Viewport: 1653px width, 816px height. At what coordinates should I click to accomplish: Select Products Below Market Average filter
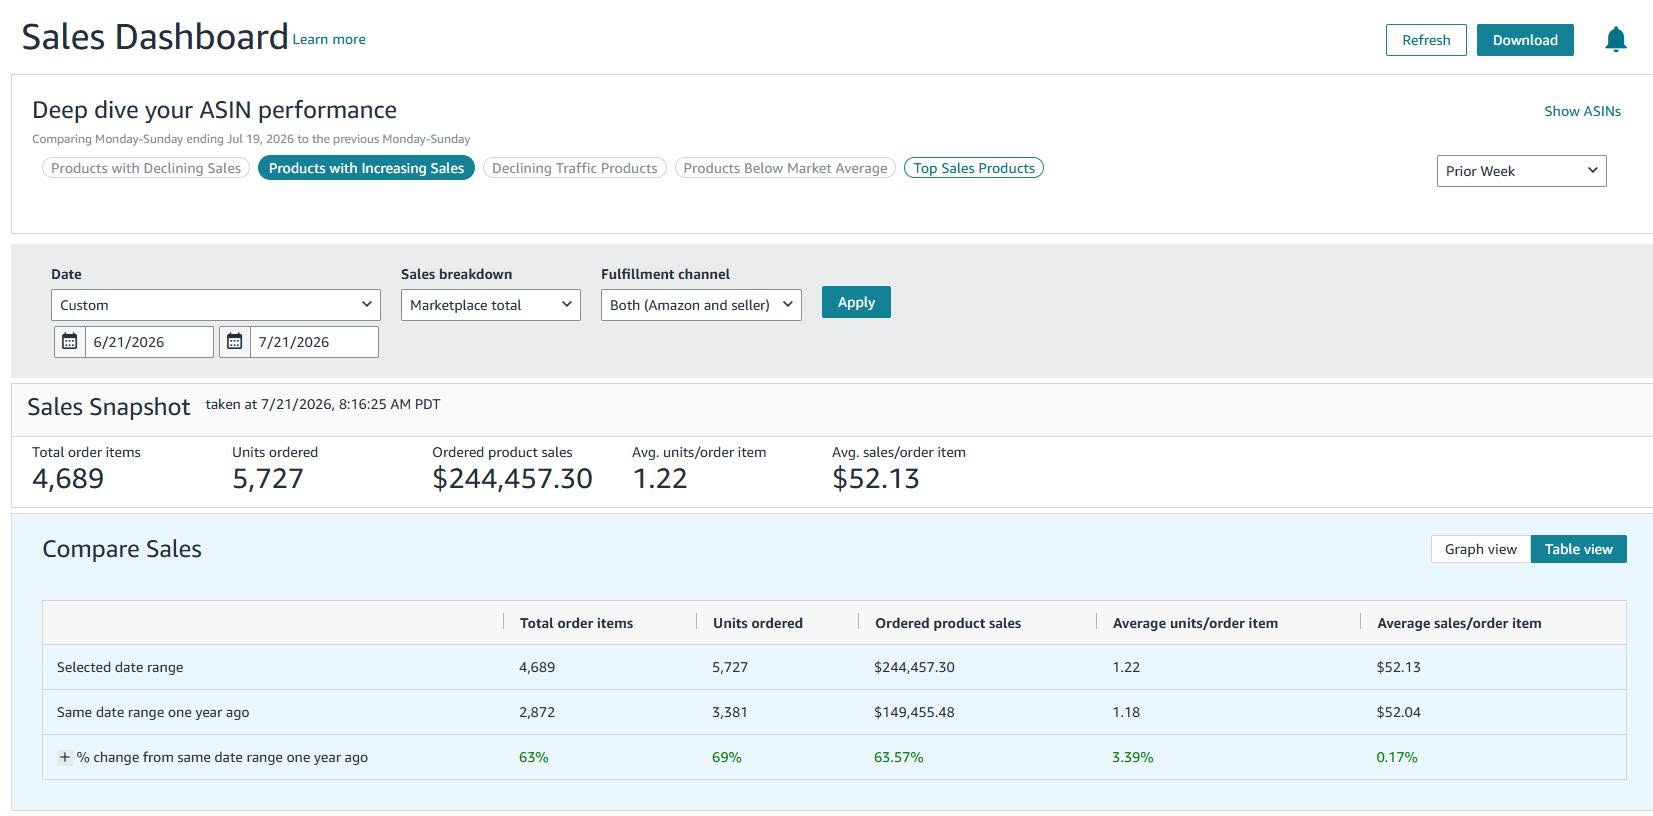point(785,168)
